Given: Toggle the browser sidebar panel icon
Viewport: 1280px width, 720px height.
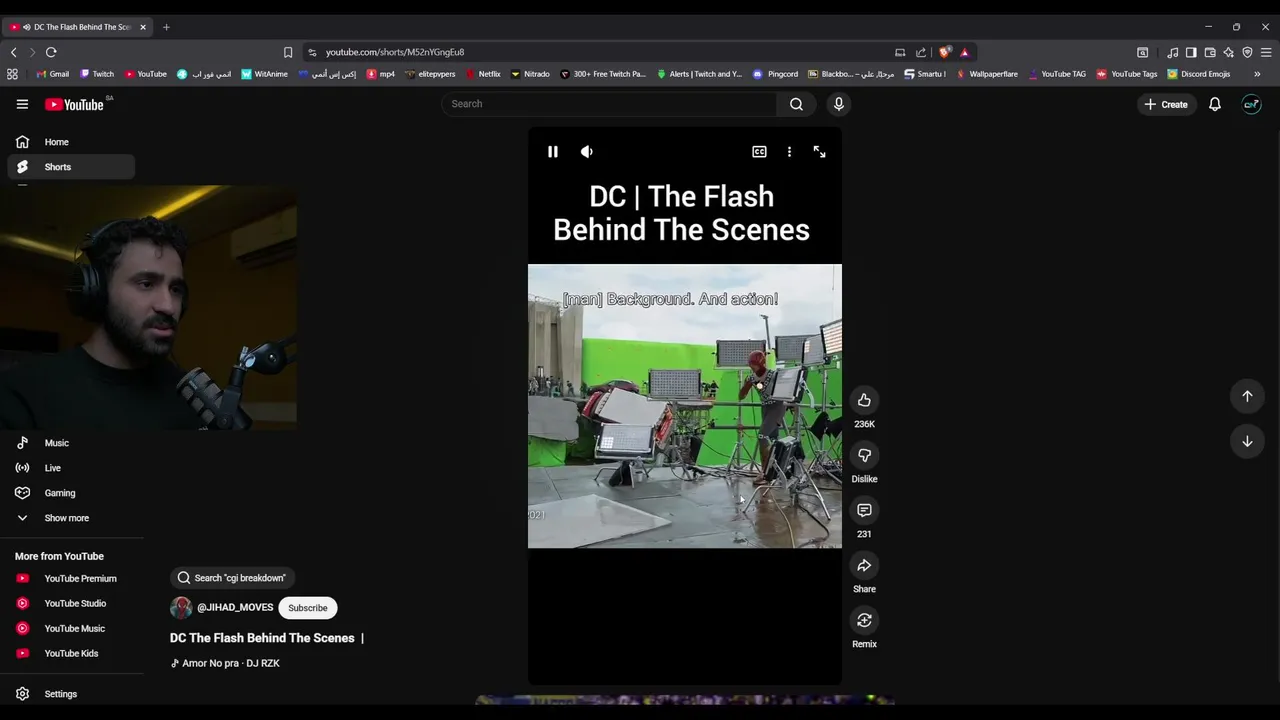Looking at the screenshot, I should pos(1191,52).
